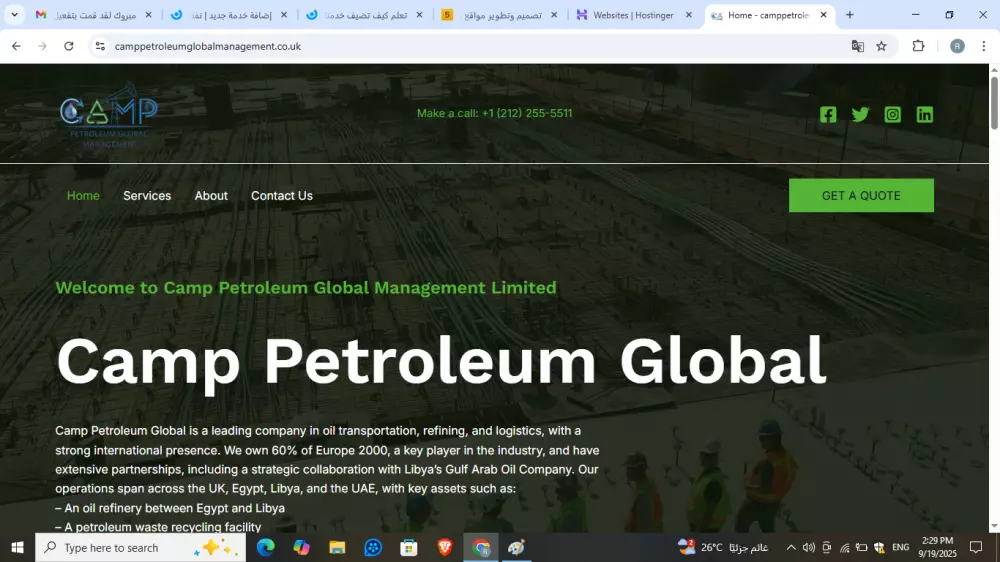The width and height of the screenshot is (1000, 562).
Task: Open Brave browser from the taskbar
Action: (x=445, y=547)
